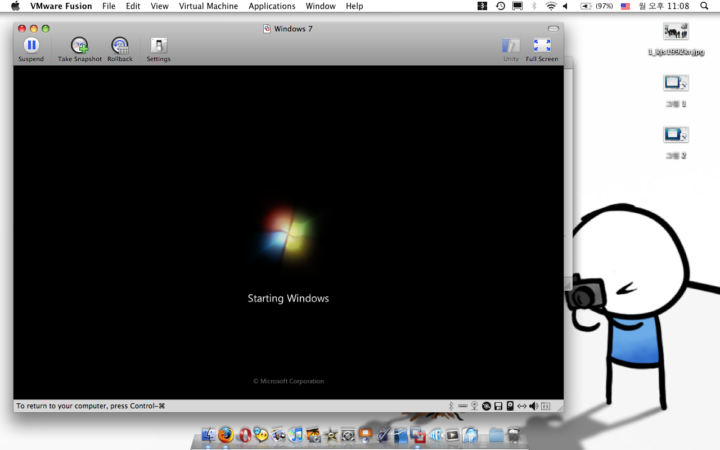Viewport: 720px width, 450px height.
Task: Open the View menu
Action: 159,6
